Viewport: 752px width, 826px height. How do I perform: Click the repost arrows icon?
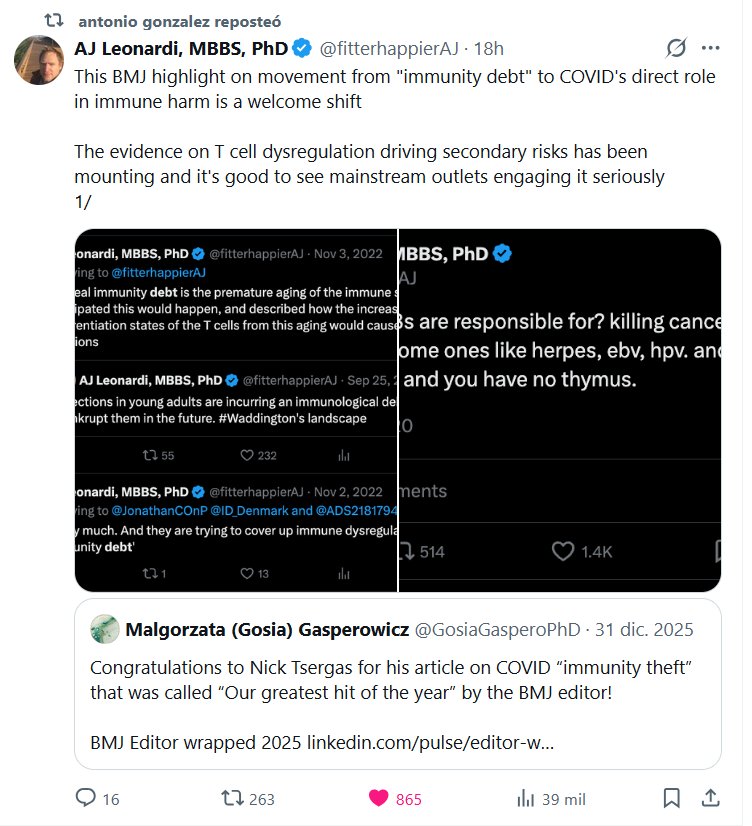tap(231, 798)
